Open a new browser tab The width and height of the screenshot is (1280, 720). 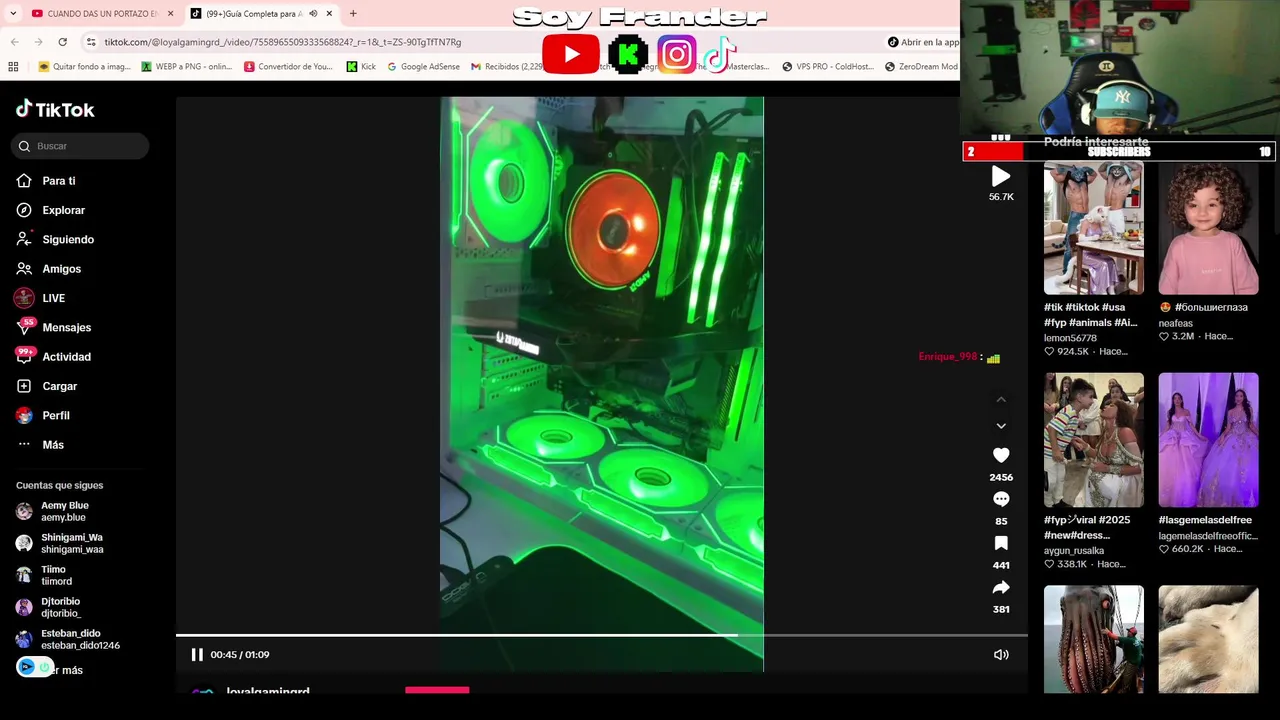point(353,14)
